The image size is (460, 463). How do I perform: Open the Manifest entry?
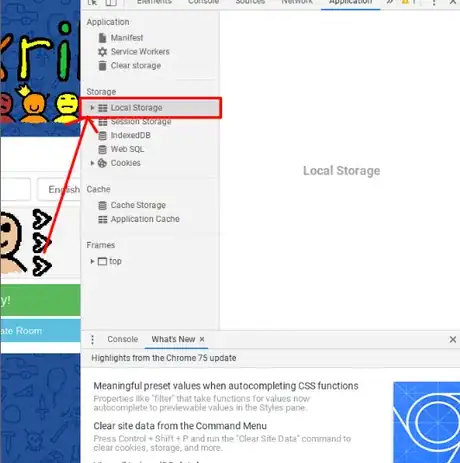[127, 38]
